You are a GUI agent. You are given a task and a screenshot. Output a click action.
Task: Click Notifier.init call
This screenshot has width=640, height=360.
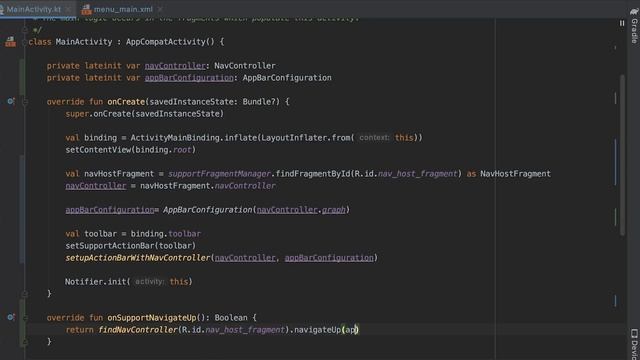[x=97, y=282]
